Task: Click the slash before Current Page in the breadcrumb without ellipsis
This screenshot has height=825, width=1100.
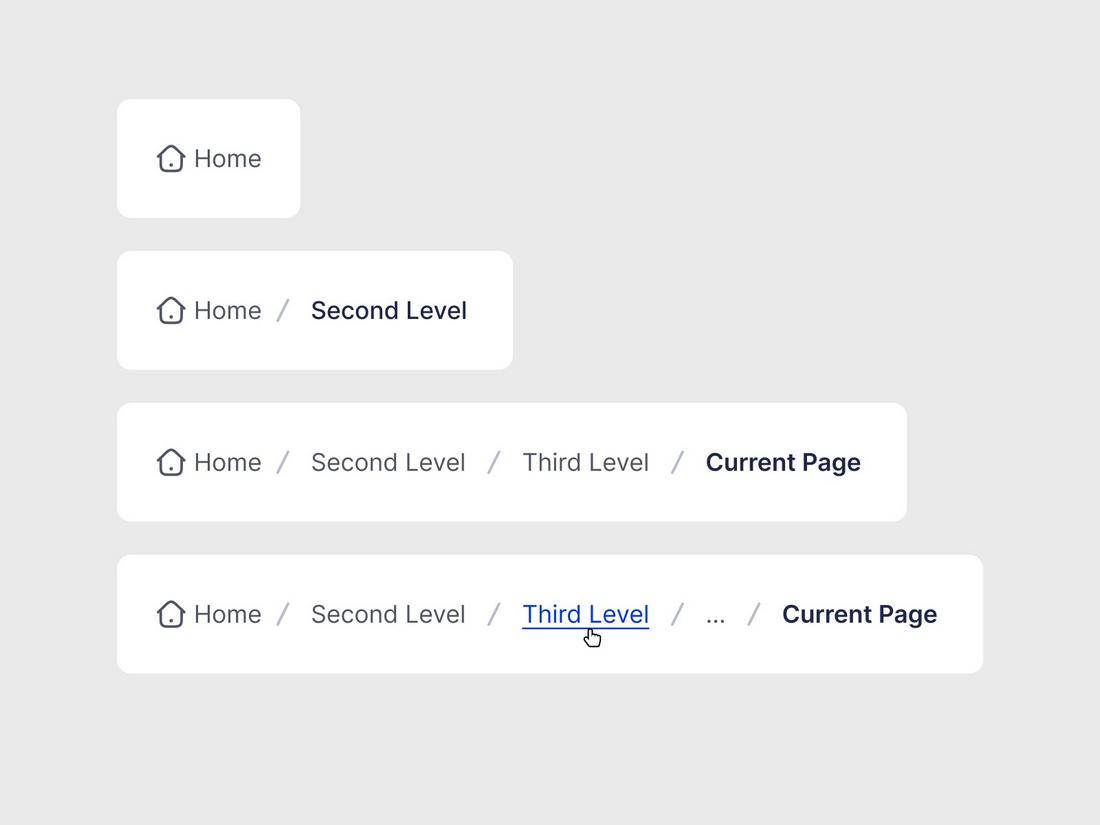Action: tap(677, 462)
